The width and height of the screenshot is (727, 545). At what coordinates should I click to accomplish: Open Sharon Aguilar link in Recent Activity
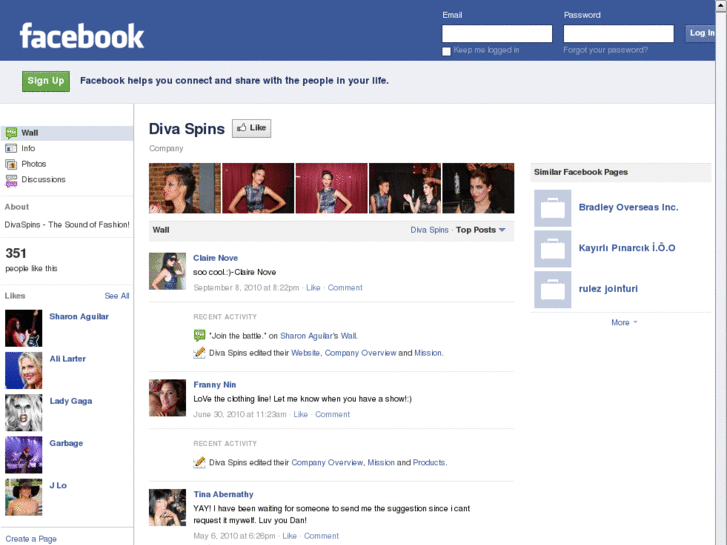point(306,336)
